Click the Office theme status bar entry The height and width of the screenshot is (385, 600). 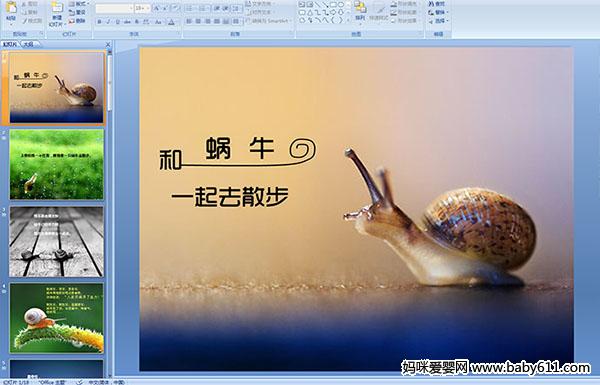click(x=52, y=382)
